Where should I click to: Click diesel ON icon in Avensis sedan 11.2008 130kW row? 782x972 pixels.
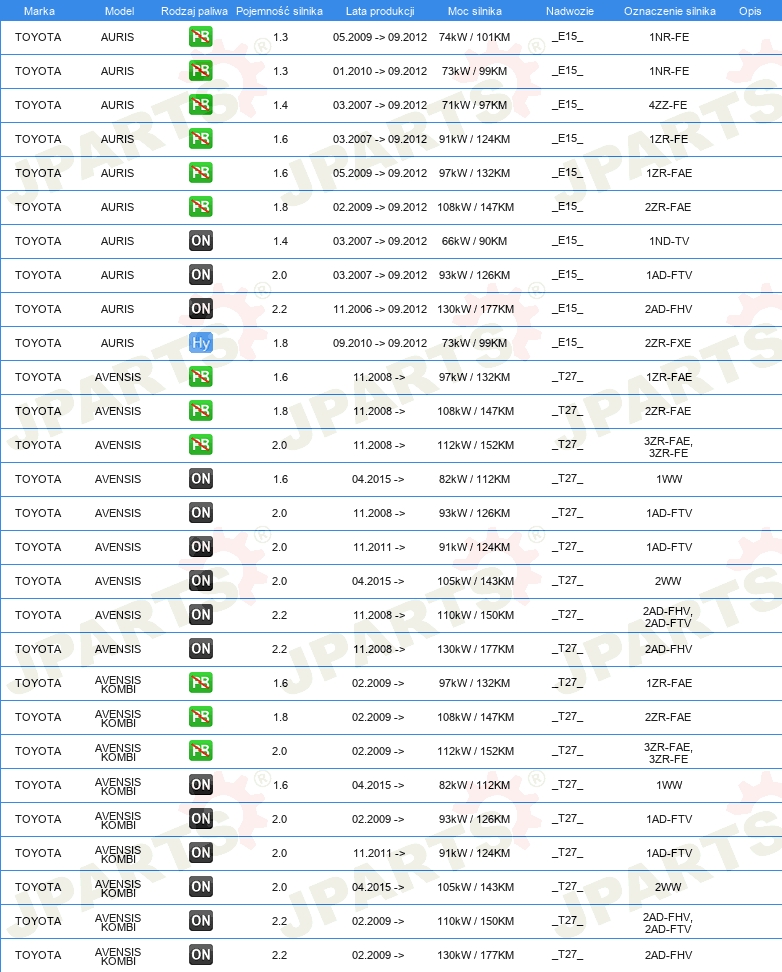pyautogui.click(x=200, y=649)
